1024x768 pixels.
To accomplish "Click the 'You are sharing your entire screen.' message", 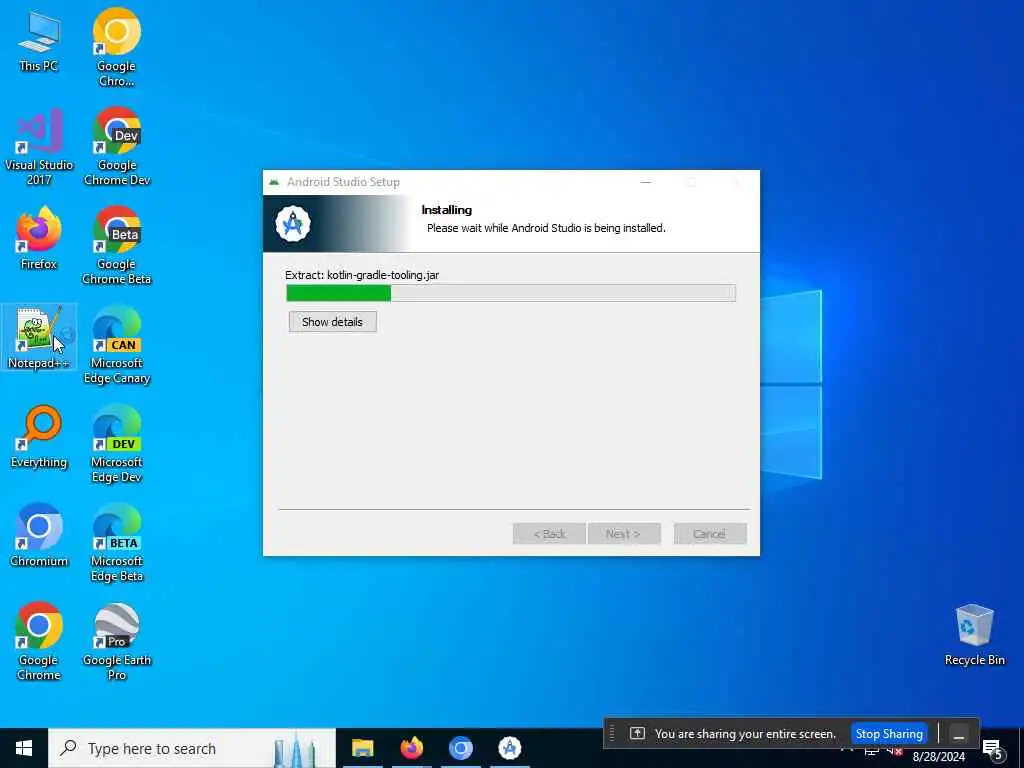I will (x=745, y=733).
